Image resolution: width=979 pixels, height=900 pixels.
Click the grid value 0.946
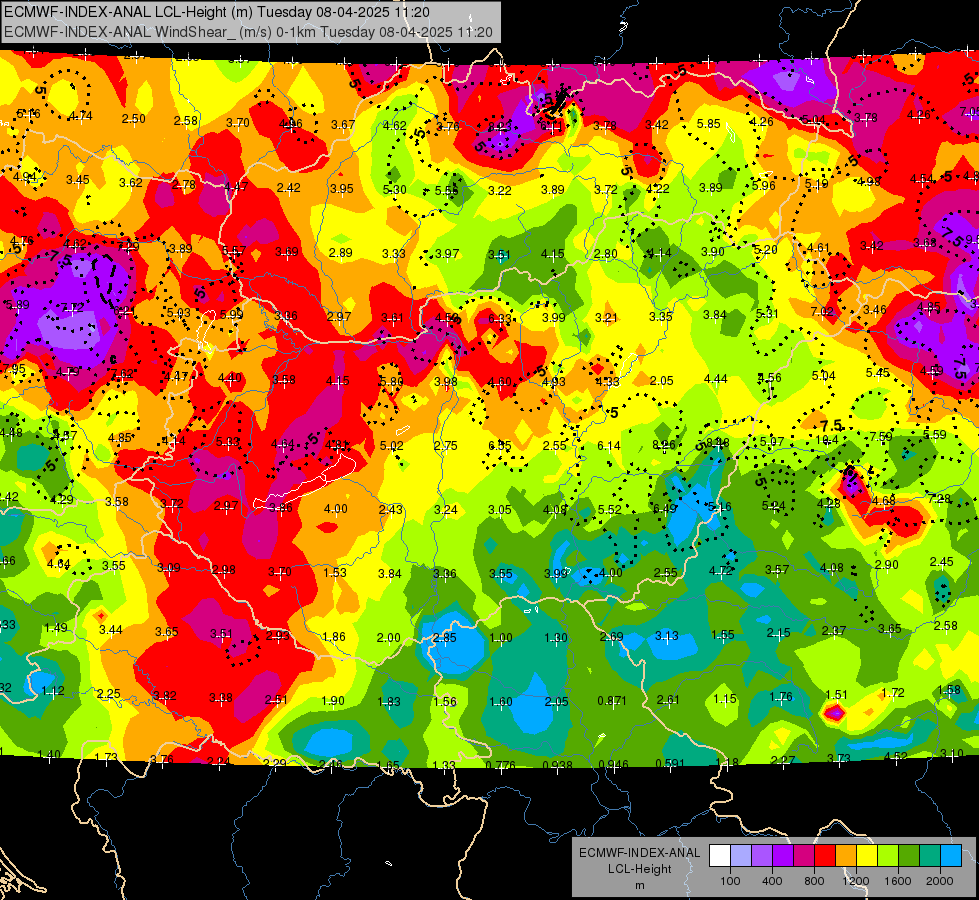pyautogui.click(x=613, y=764)
